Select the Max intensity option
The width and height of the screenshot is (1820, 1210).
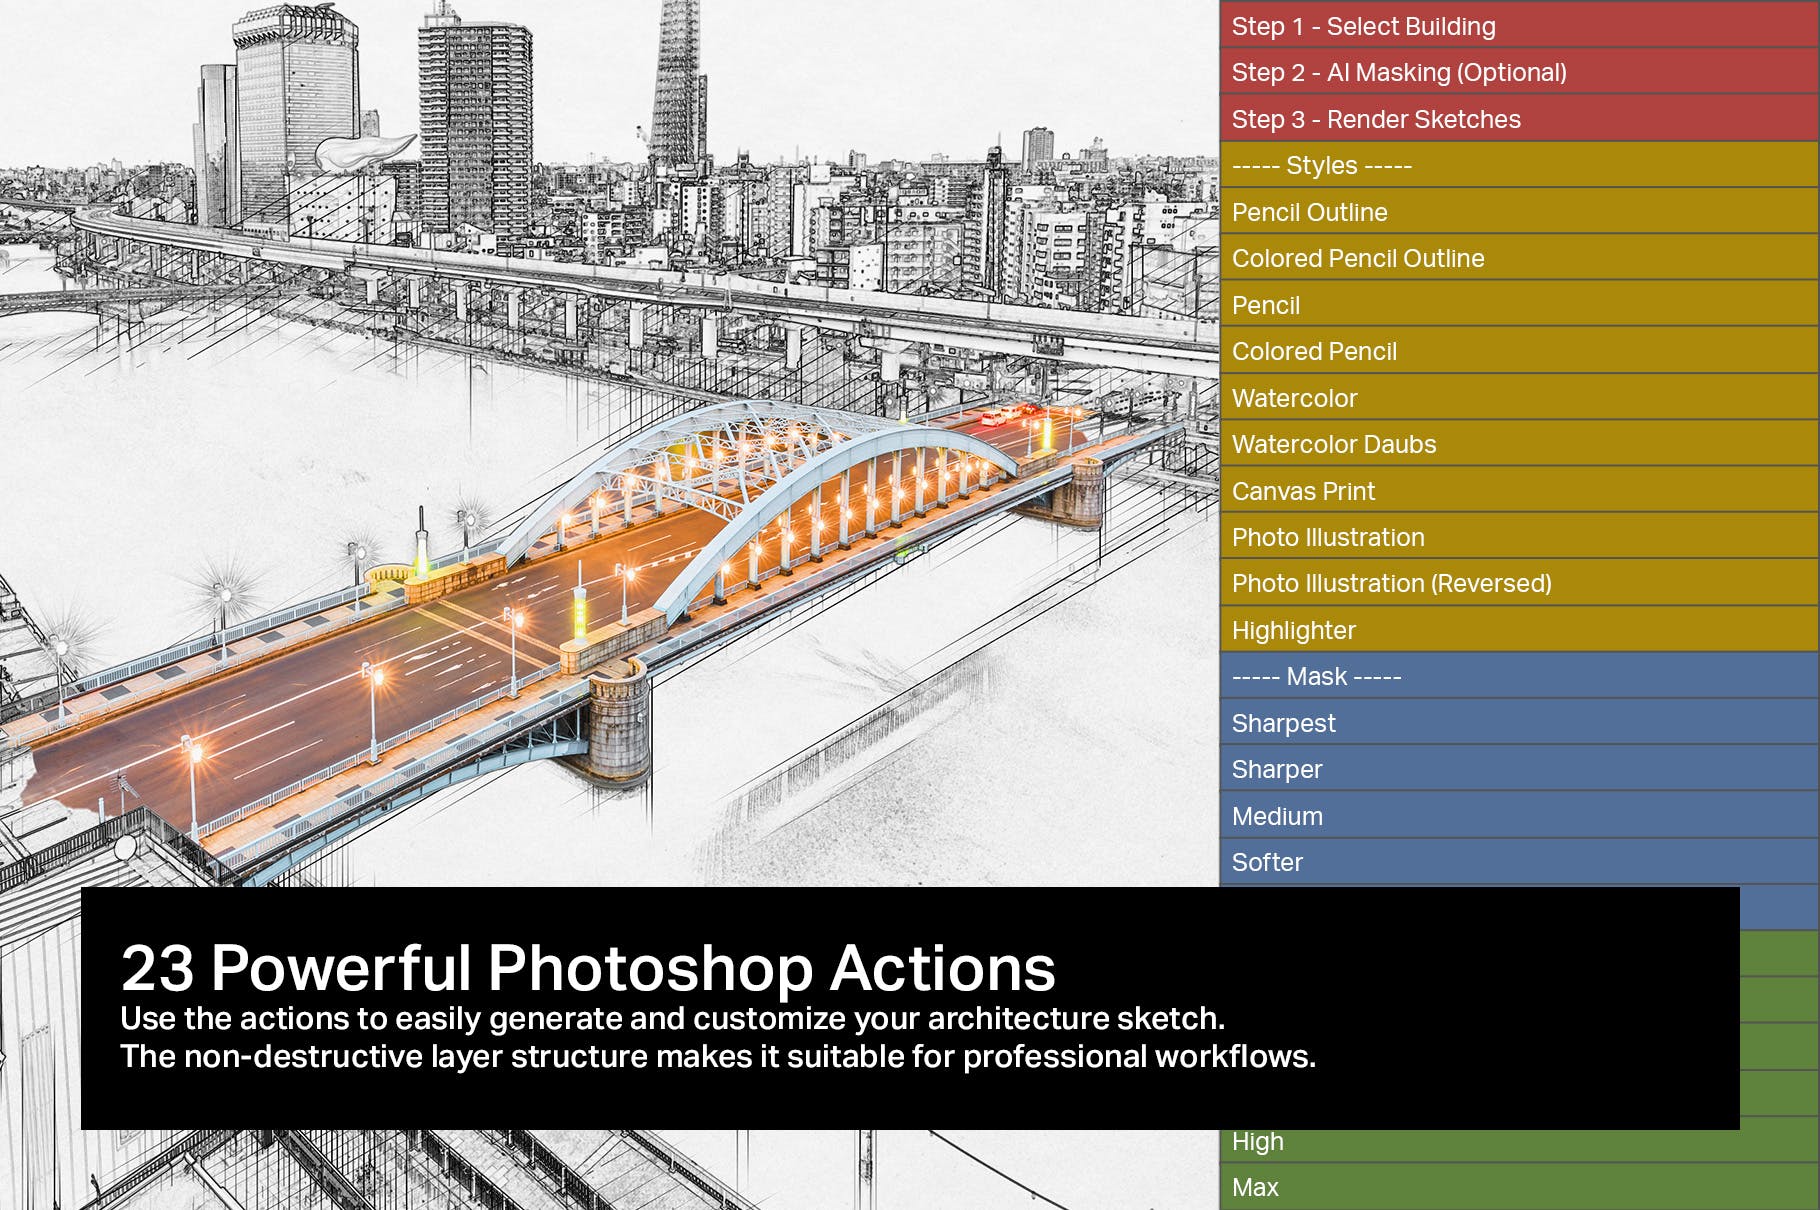click(1500, 1187)
